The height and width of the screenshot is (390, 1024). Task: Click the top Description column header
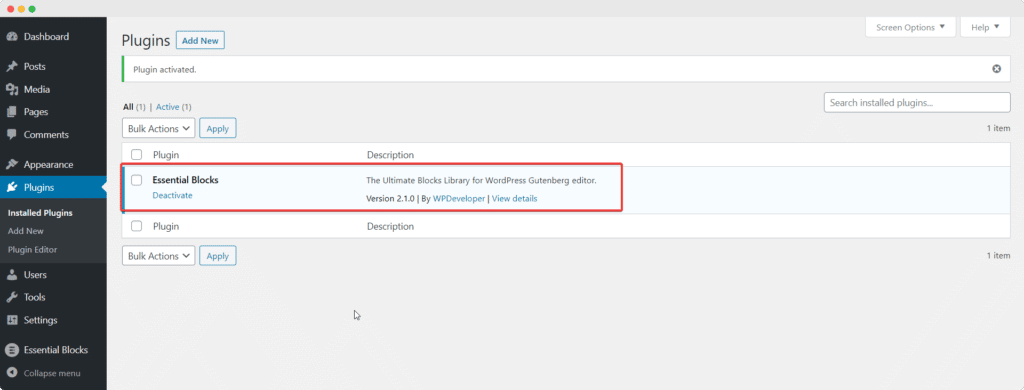[x=391, y=155]
